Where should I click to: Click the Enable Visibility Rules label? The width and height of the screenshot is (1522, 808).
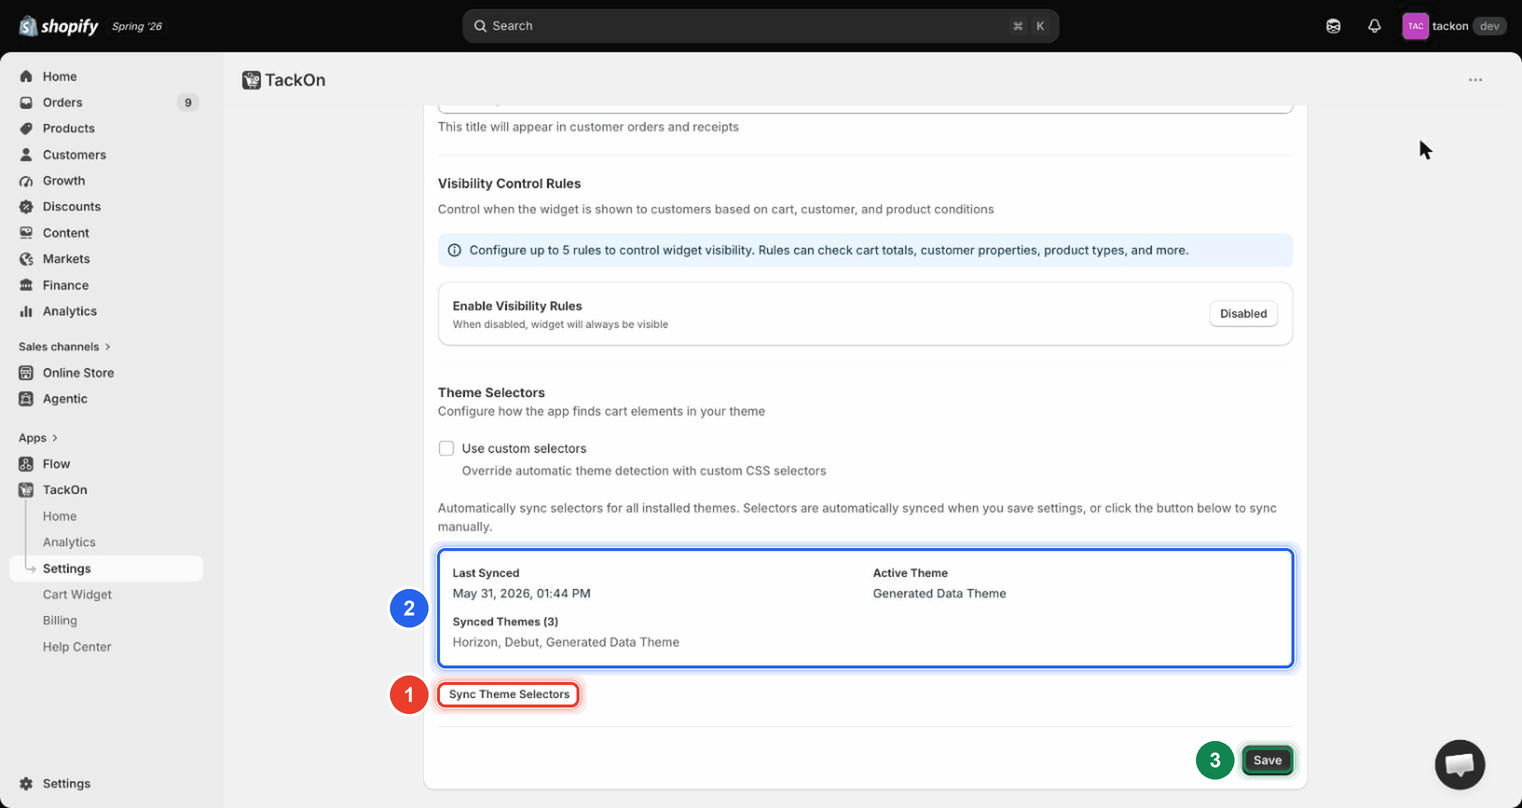pyautogui.click(x=517, y=306)
